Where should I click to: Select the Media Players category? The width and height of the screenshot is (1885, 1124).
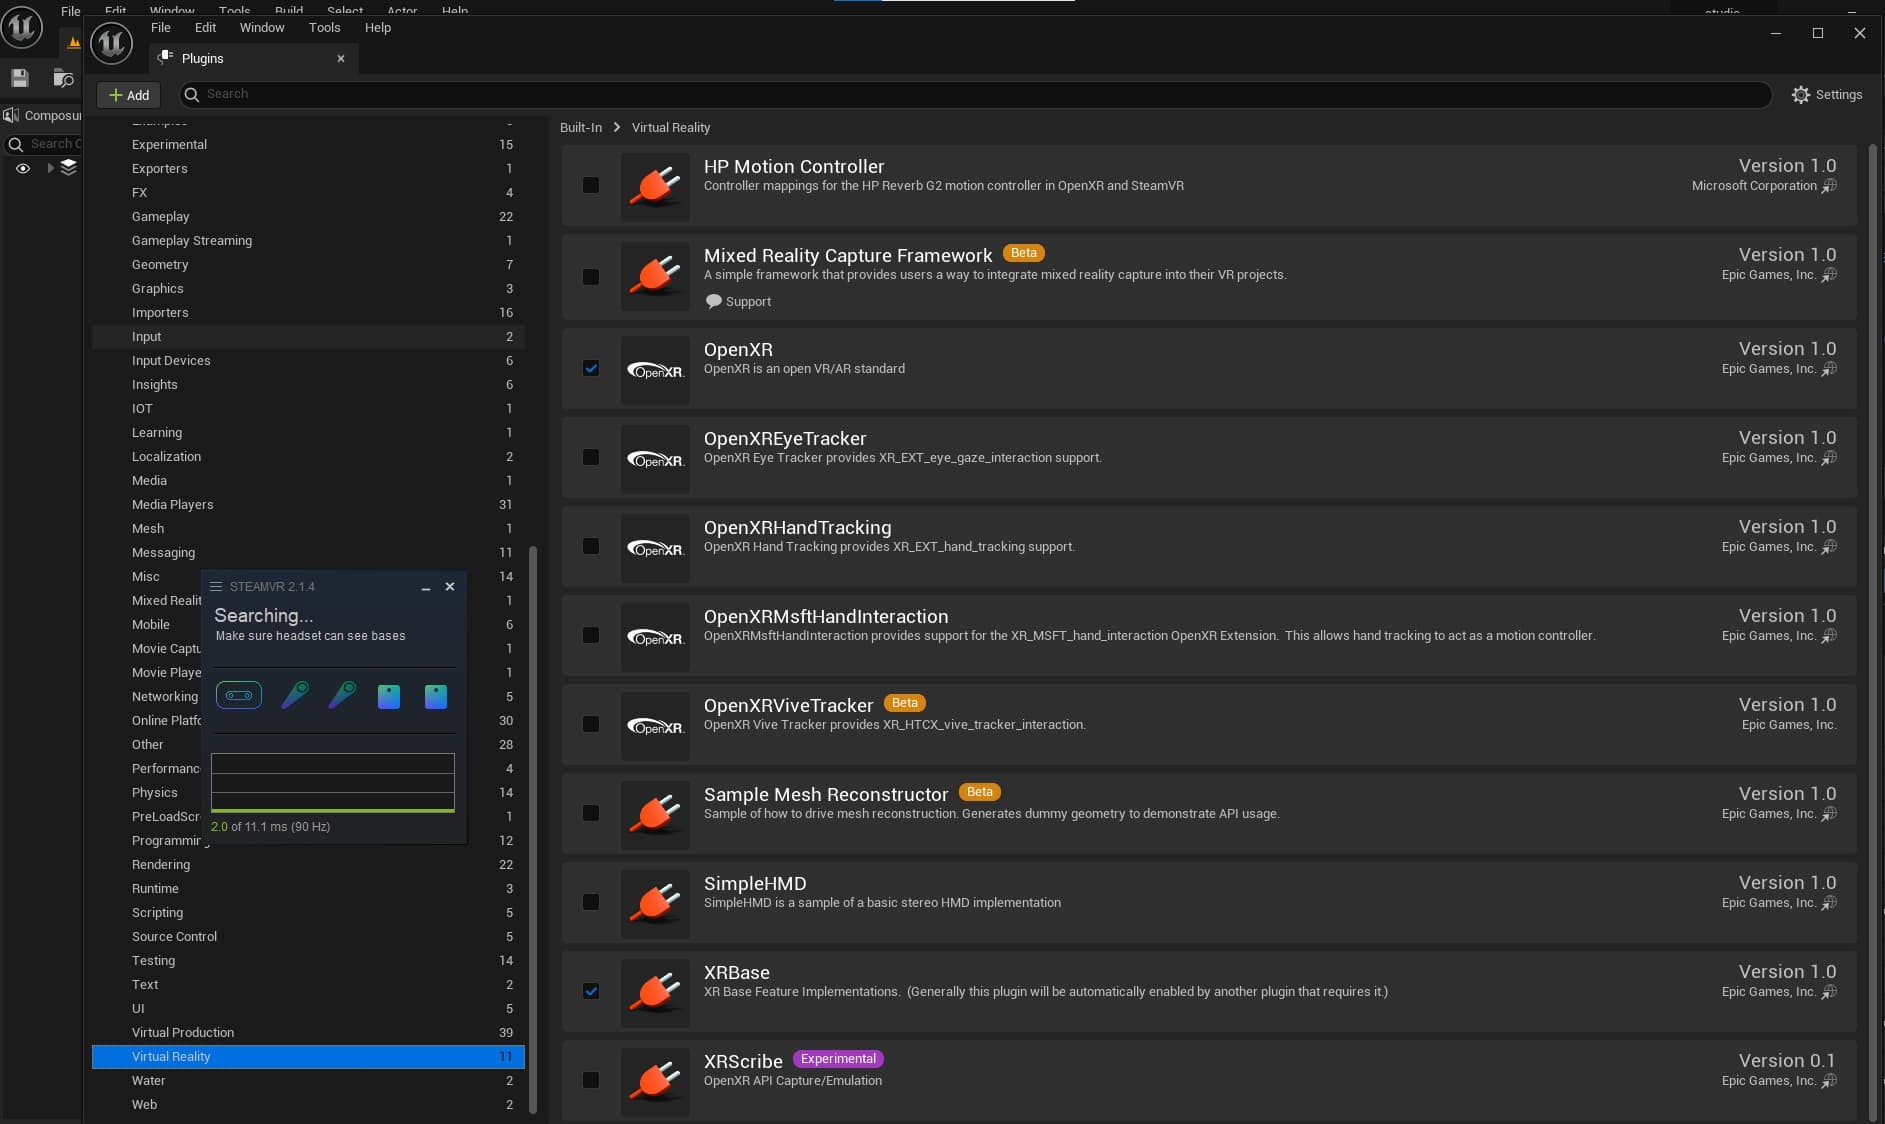click(308, 505)
